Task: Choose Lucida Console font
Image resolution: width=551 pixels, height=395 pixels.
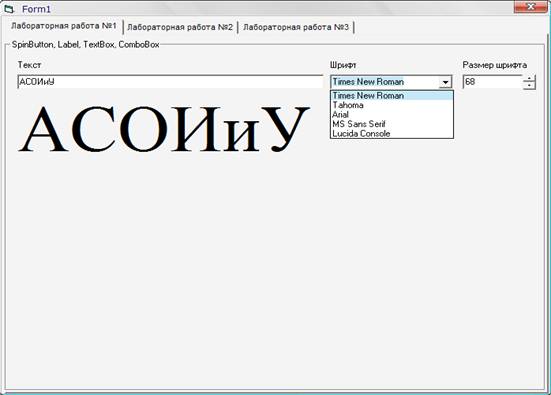Action: point(392,134)
